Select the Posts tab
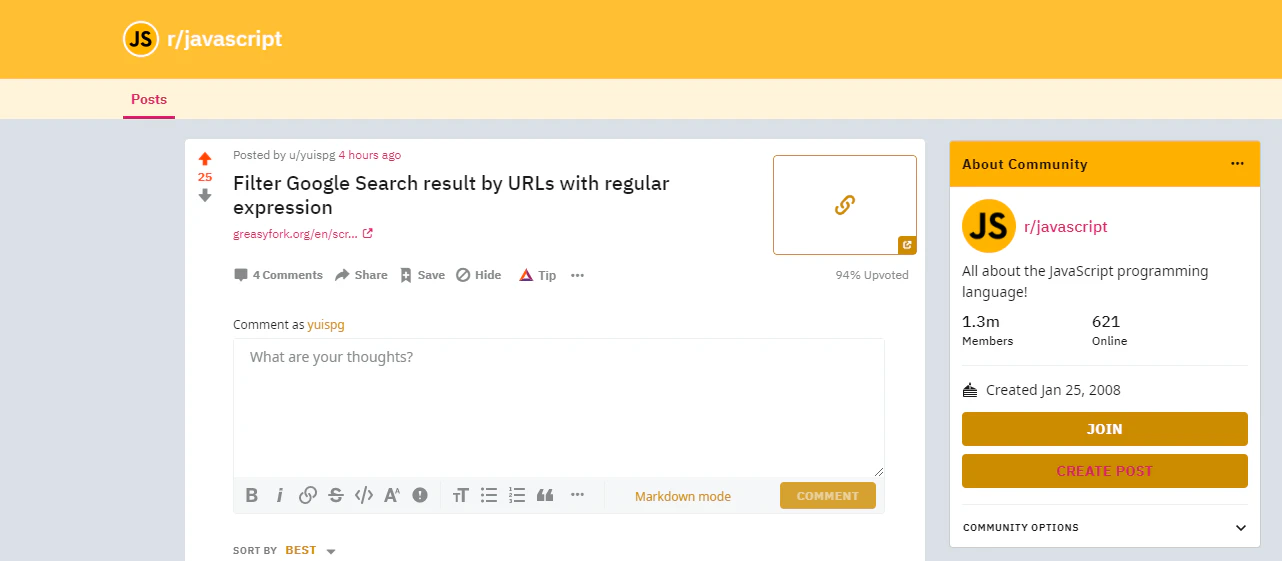This screenshot has height=561, width=1282. 149,99
